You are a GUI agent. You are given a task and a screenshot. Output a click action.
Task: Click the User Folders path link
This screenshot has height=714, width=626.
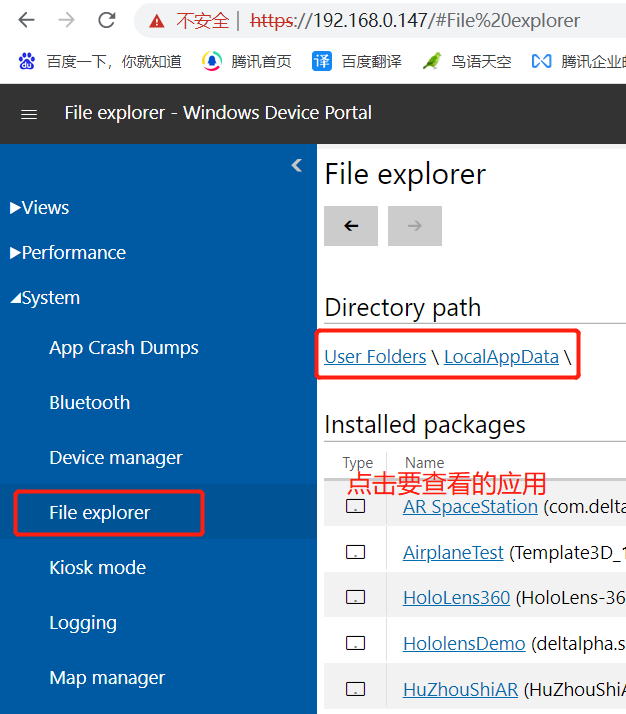pos(375,356)
